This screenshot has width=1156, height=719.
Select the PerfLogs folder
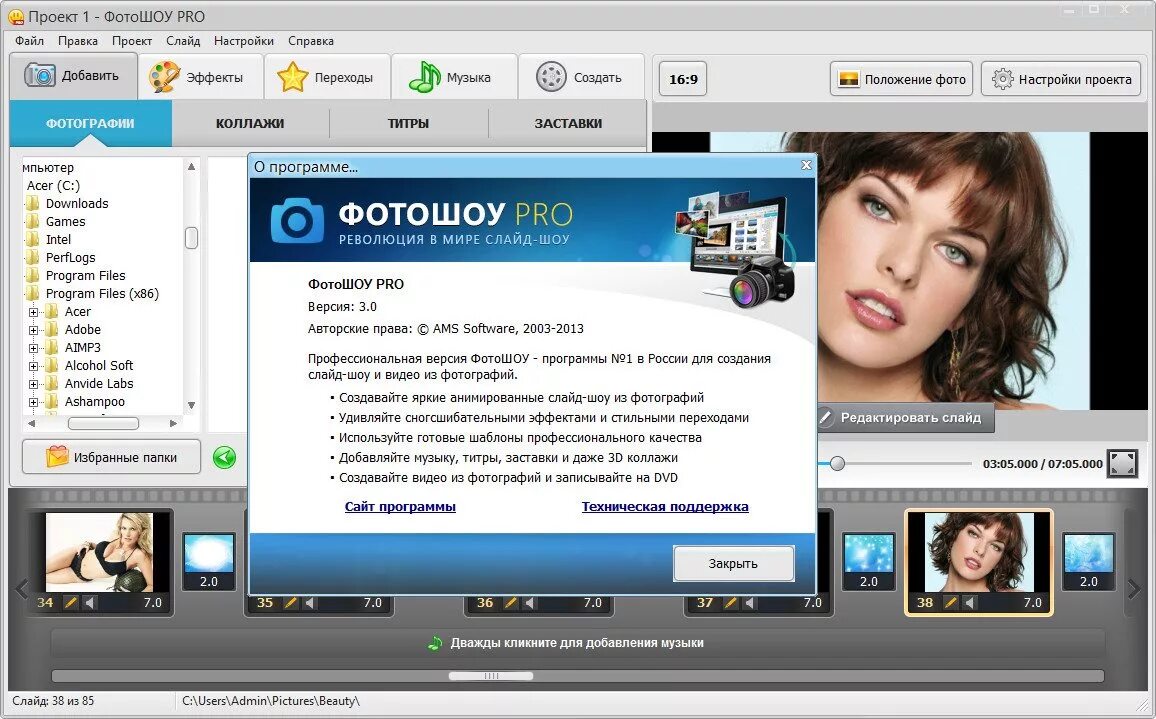click(x=70, y=257)
